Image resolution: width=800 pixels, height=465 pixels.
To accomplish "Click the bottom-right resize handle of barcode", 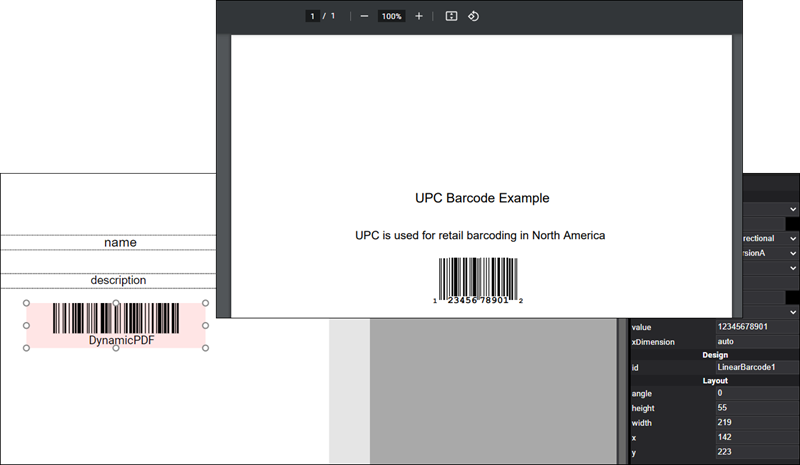I will 205,348.
